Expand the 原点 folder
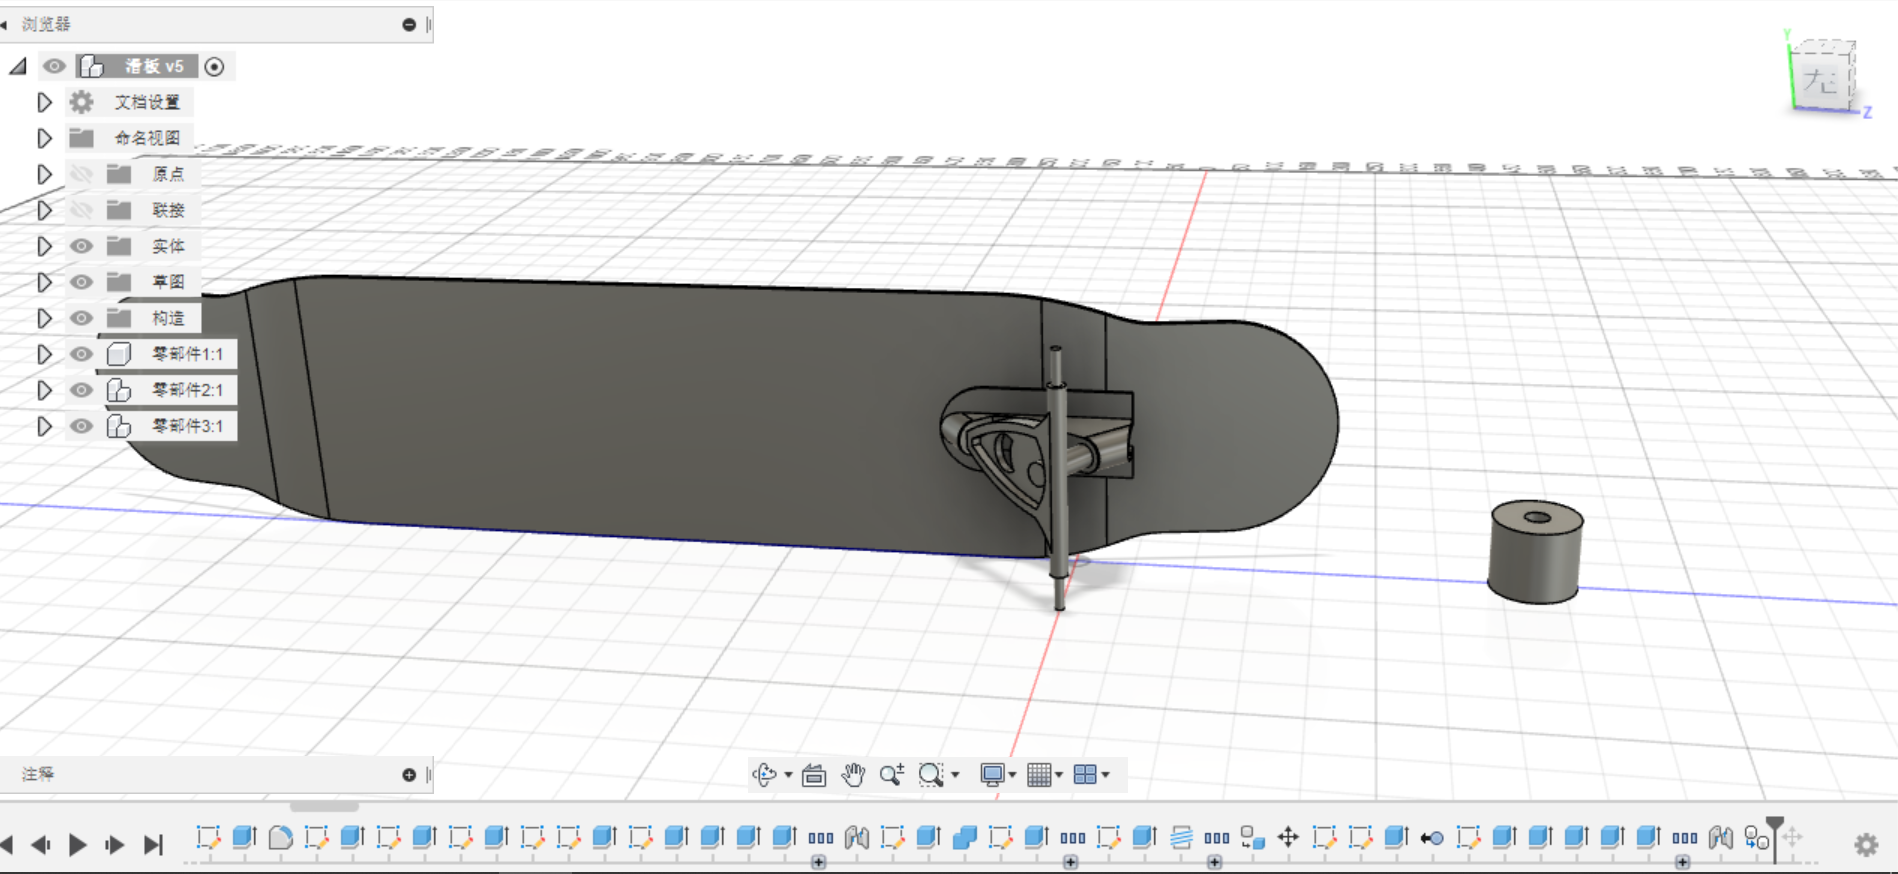 point(44,174)
